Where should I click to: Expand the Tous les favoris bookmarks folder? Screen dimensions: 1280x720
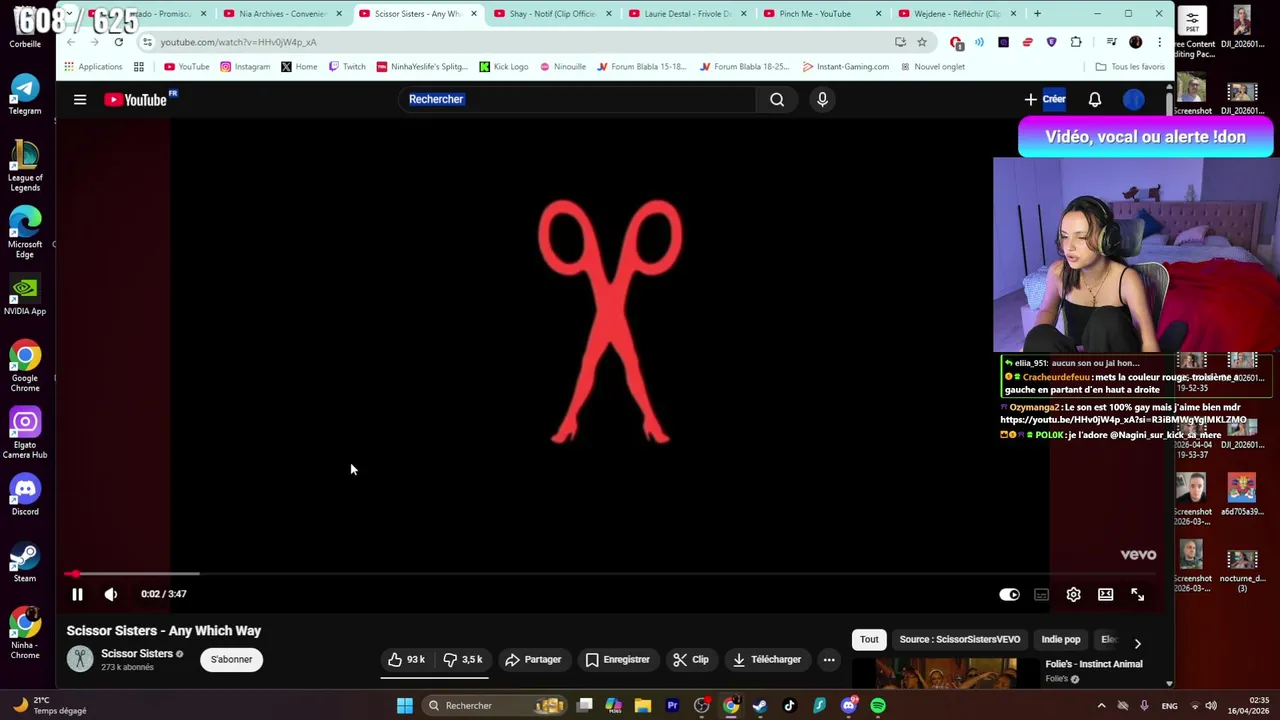click(1130, 67)
